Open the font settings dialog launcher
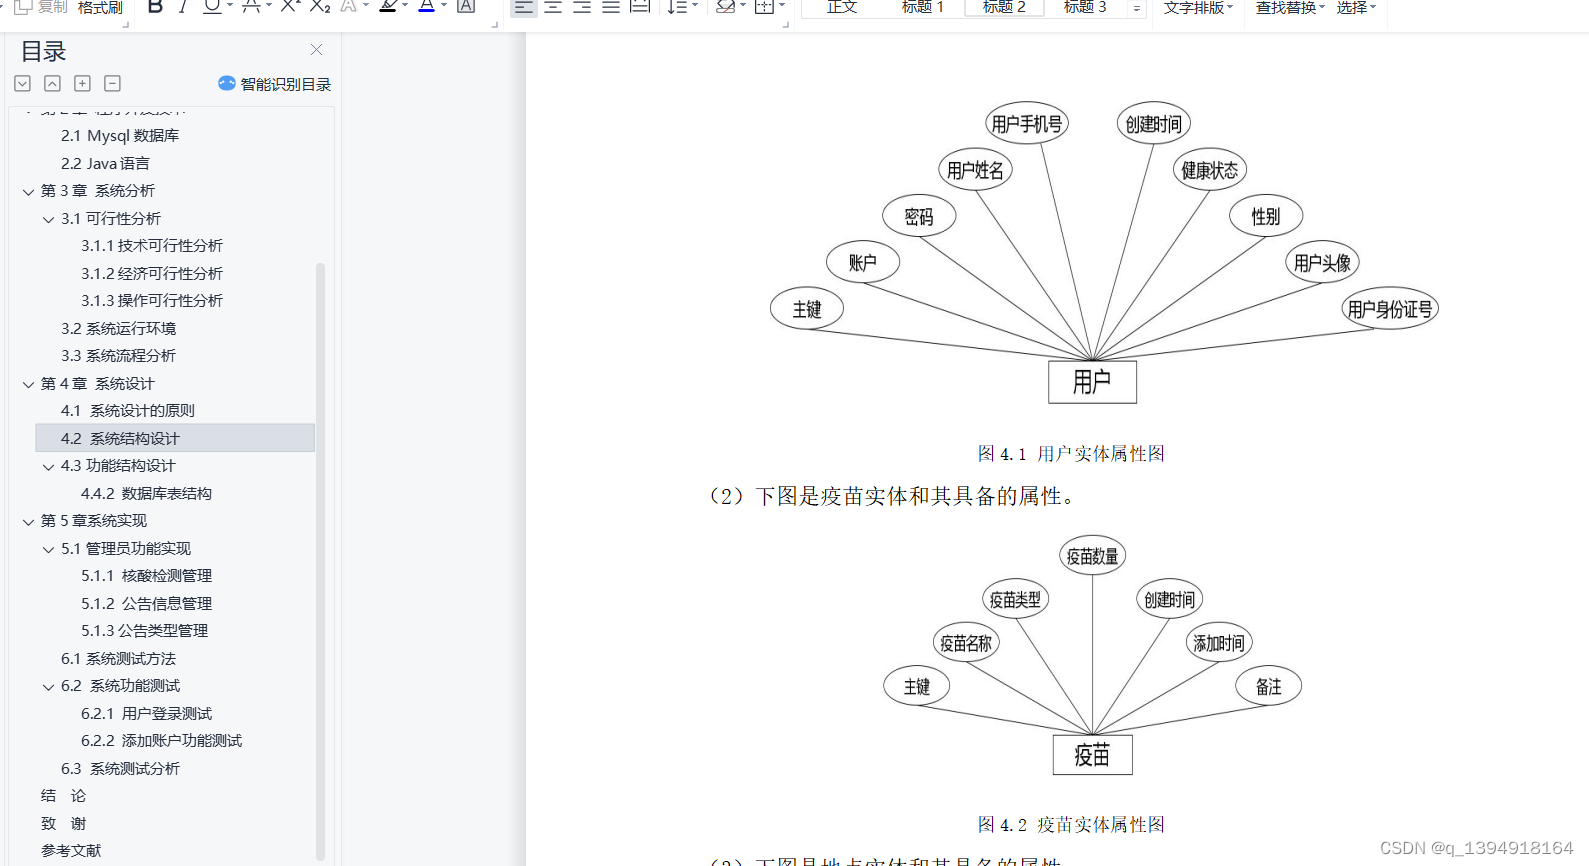Image resolution: width=1589 pixels, height=866 pixels. 494,23
